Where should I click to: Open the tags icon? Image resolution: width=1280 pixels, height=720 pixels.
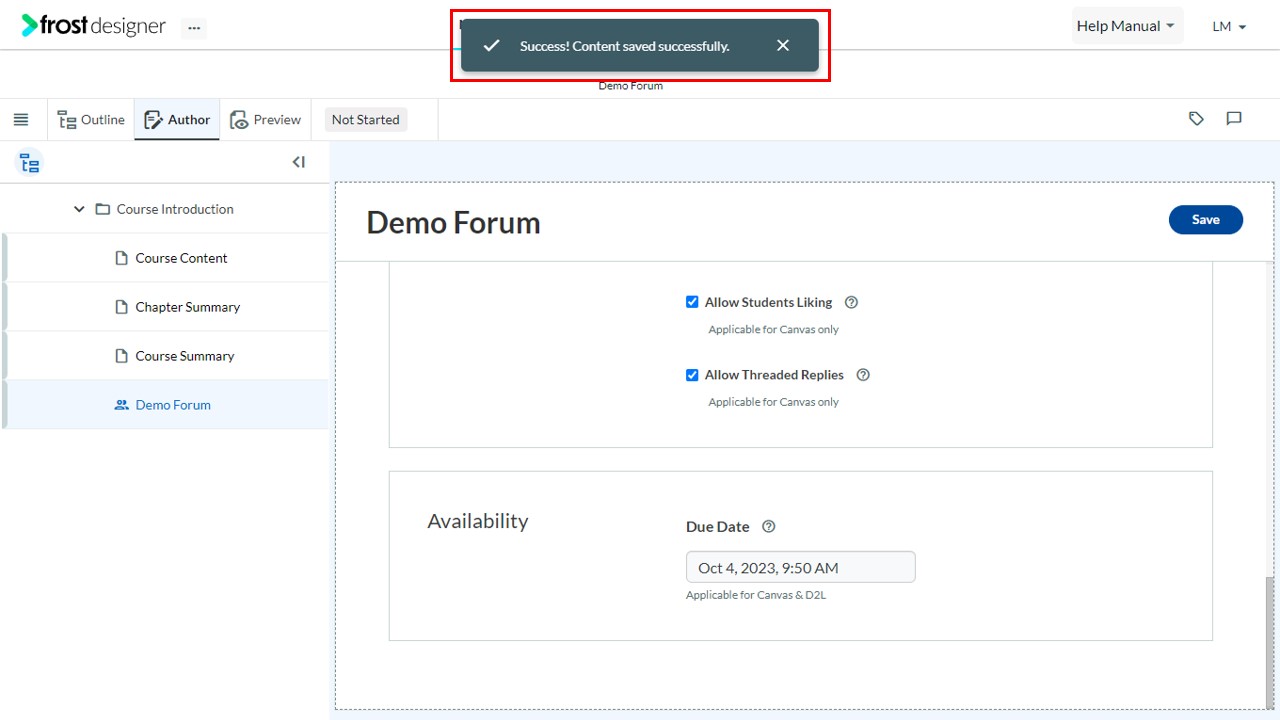(x=1196, y=119)
